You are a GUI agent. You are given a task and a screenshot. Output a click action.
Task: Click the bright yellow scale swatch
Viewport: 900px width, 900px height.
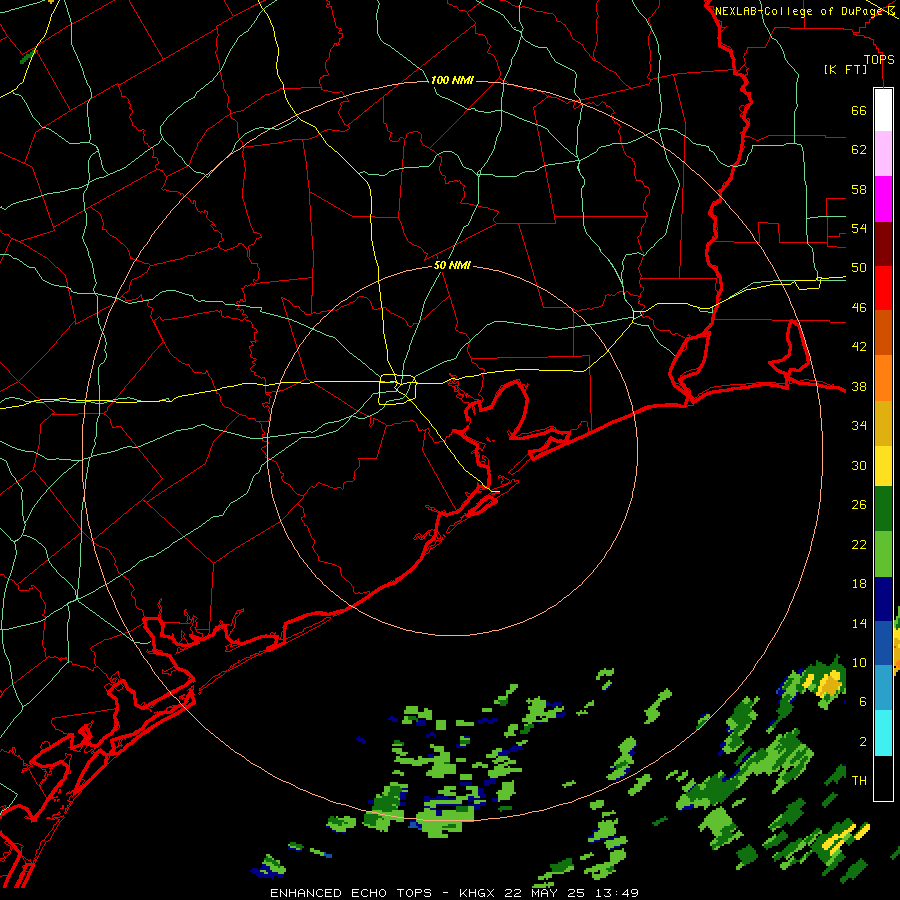pyautogui.click(x=883, y=466)
